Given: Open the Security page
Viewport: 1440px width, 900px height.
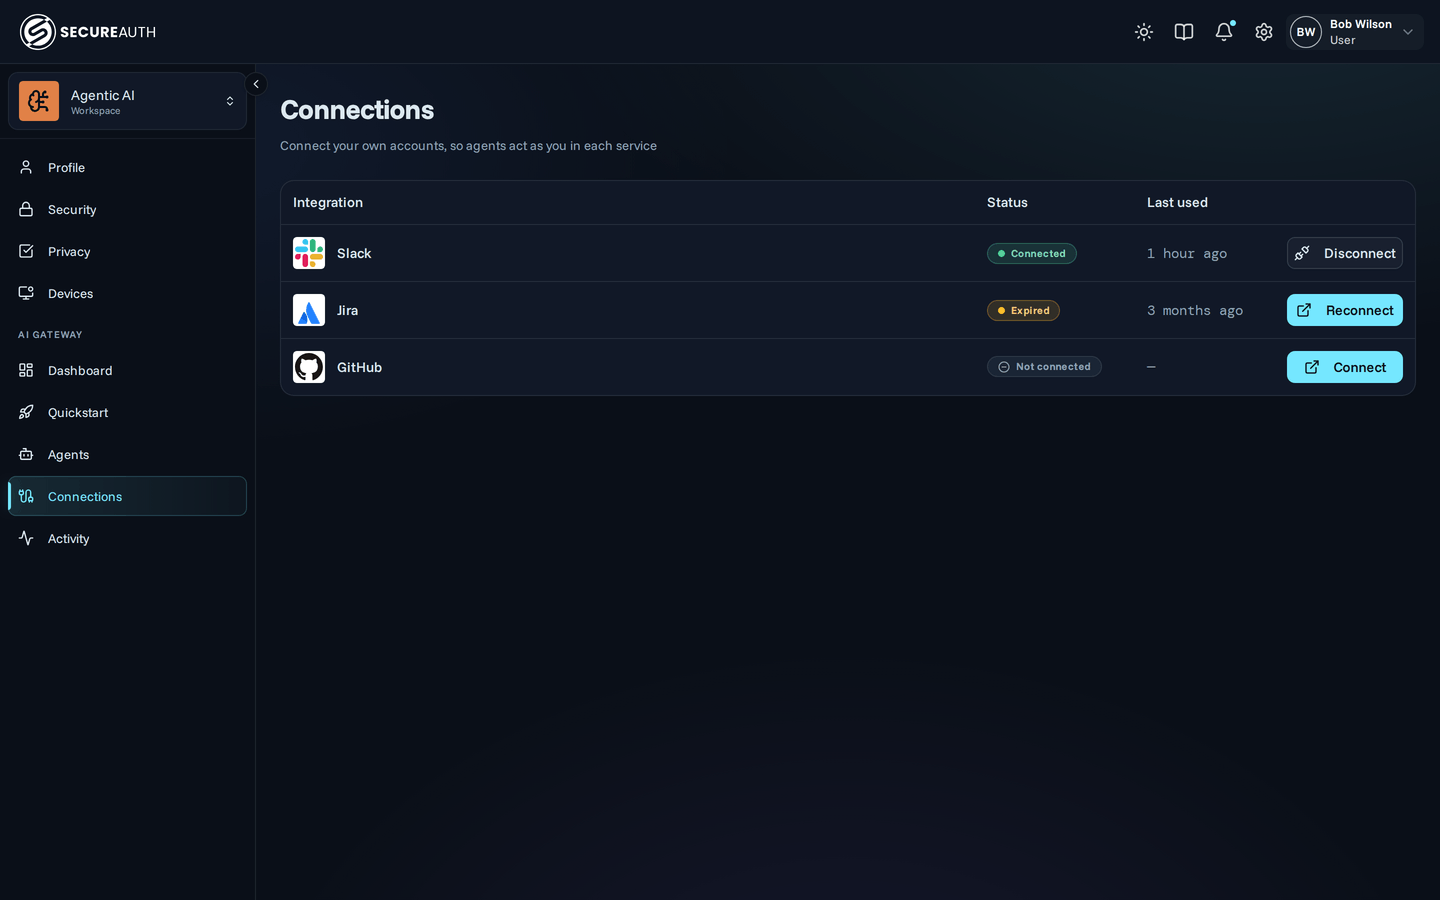Looking at the screenshot, I should click(127, 209).
